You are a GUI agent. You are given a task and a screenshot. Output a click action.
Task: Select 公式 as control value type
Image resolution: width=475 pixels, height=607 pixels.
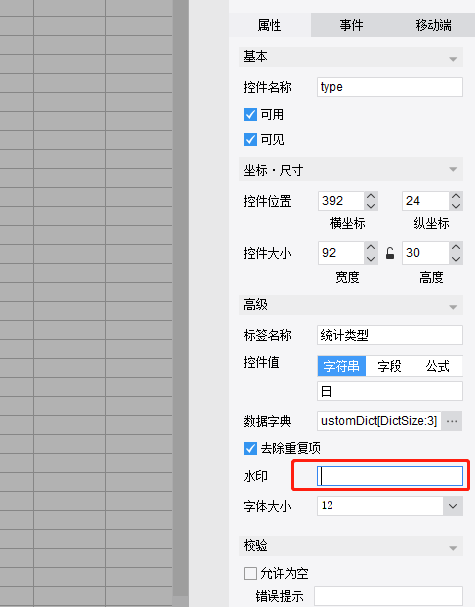point(437,366)
